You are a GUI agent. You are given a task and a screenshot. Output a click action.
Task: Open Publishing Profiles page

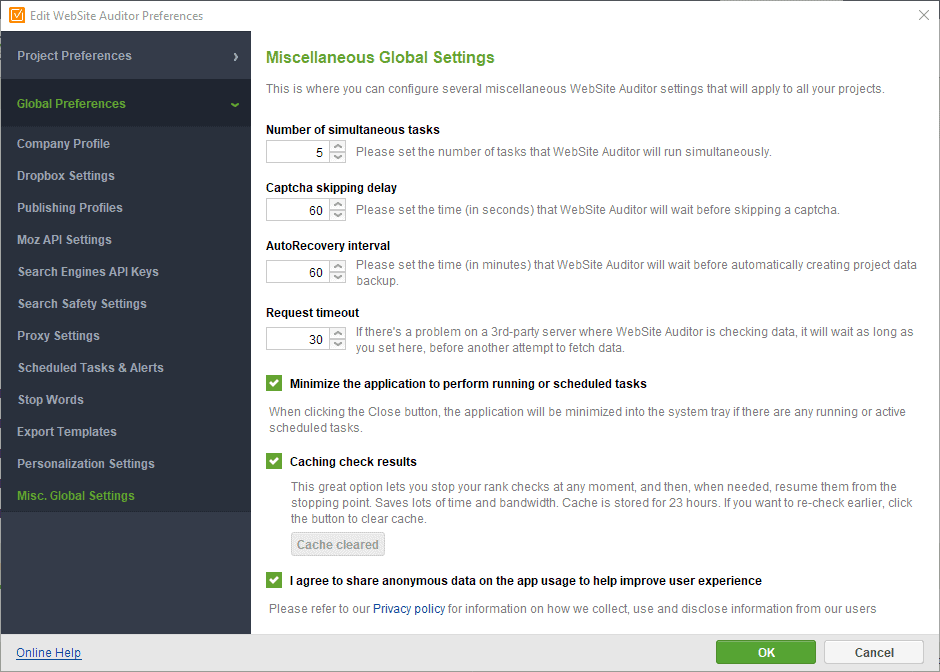click(x=70, y=207)
